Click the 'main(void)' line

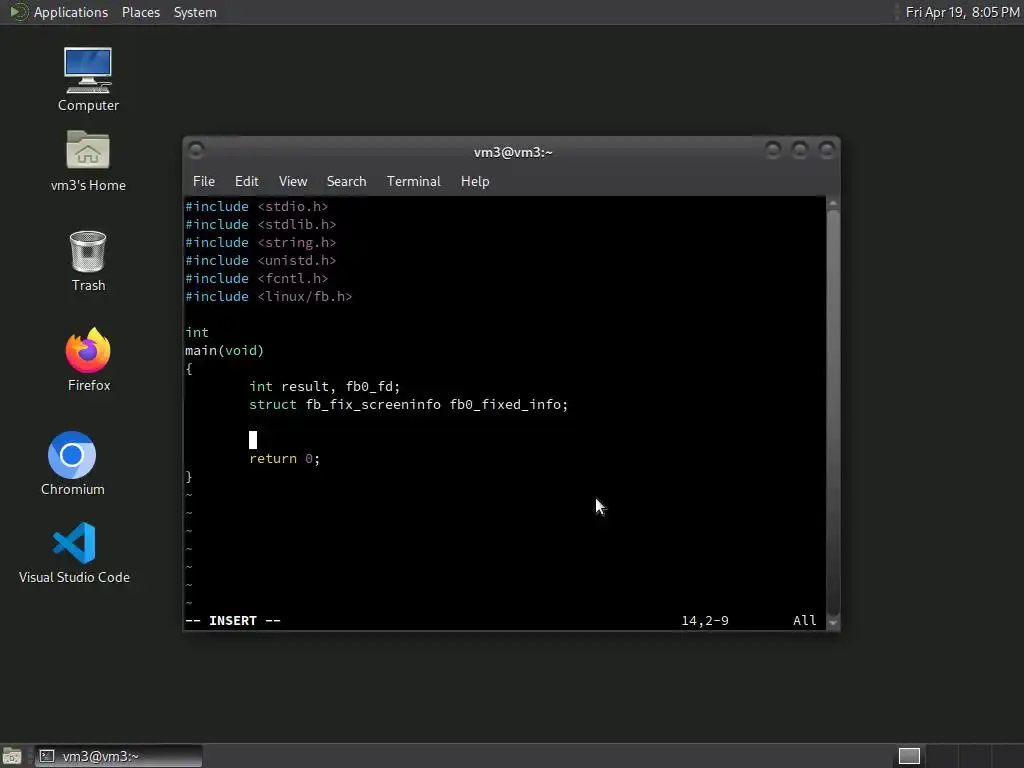[x=224, y=351]
